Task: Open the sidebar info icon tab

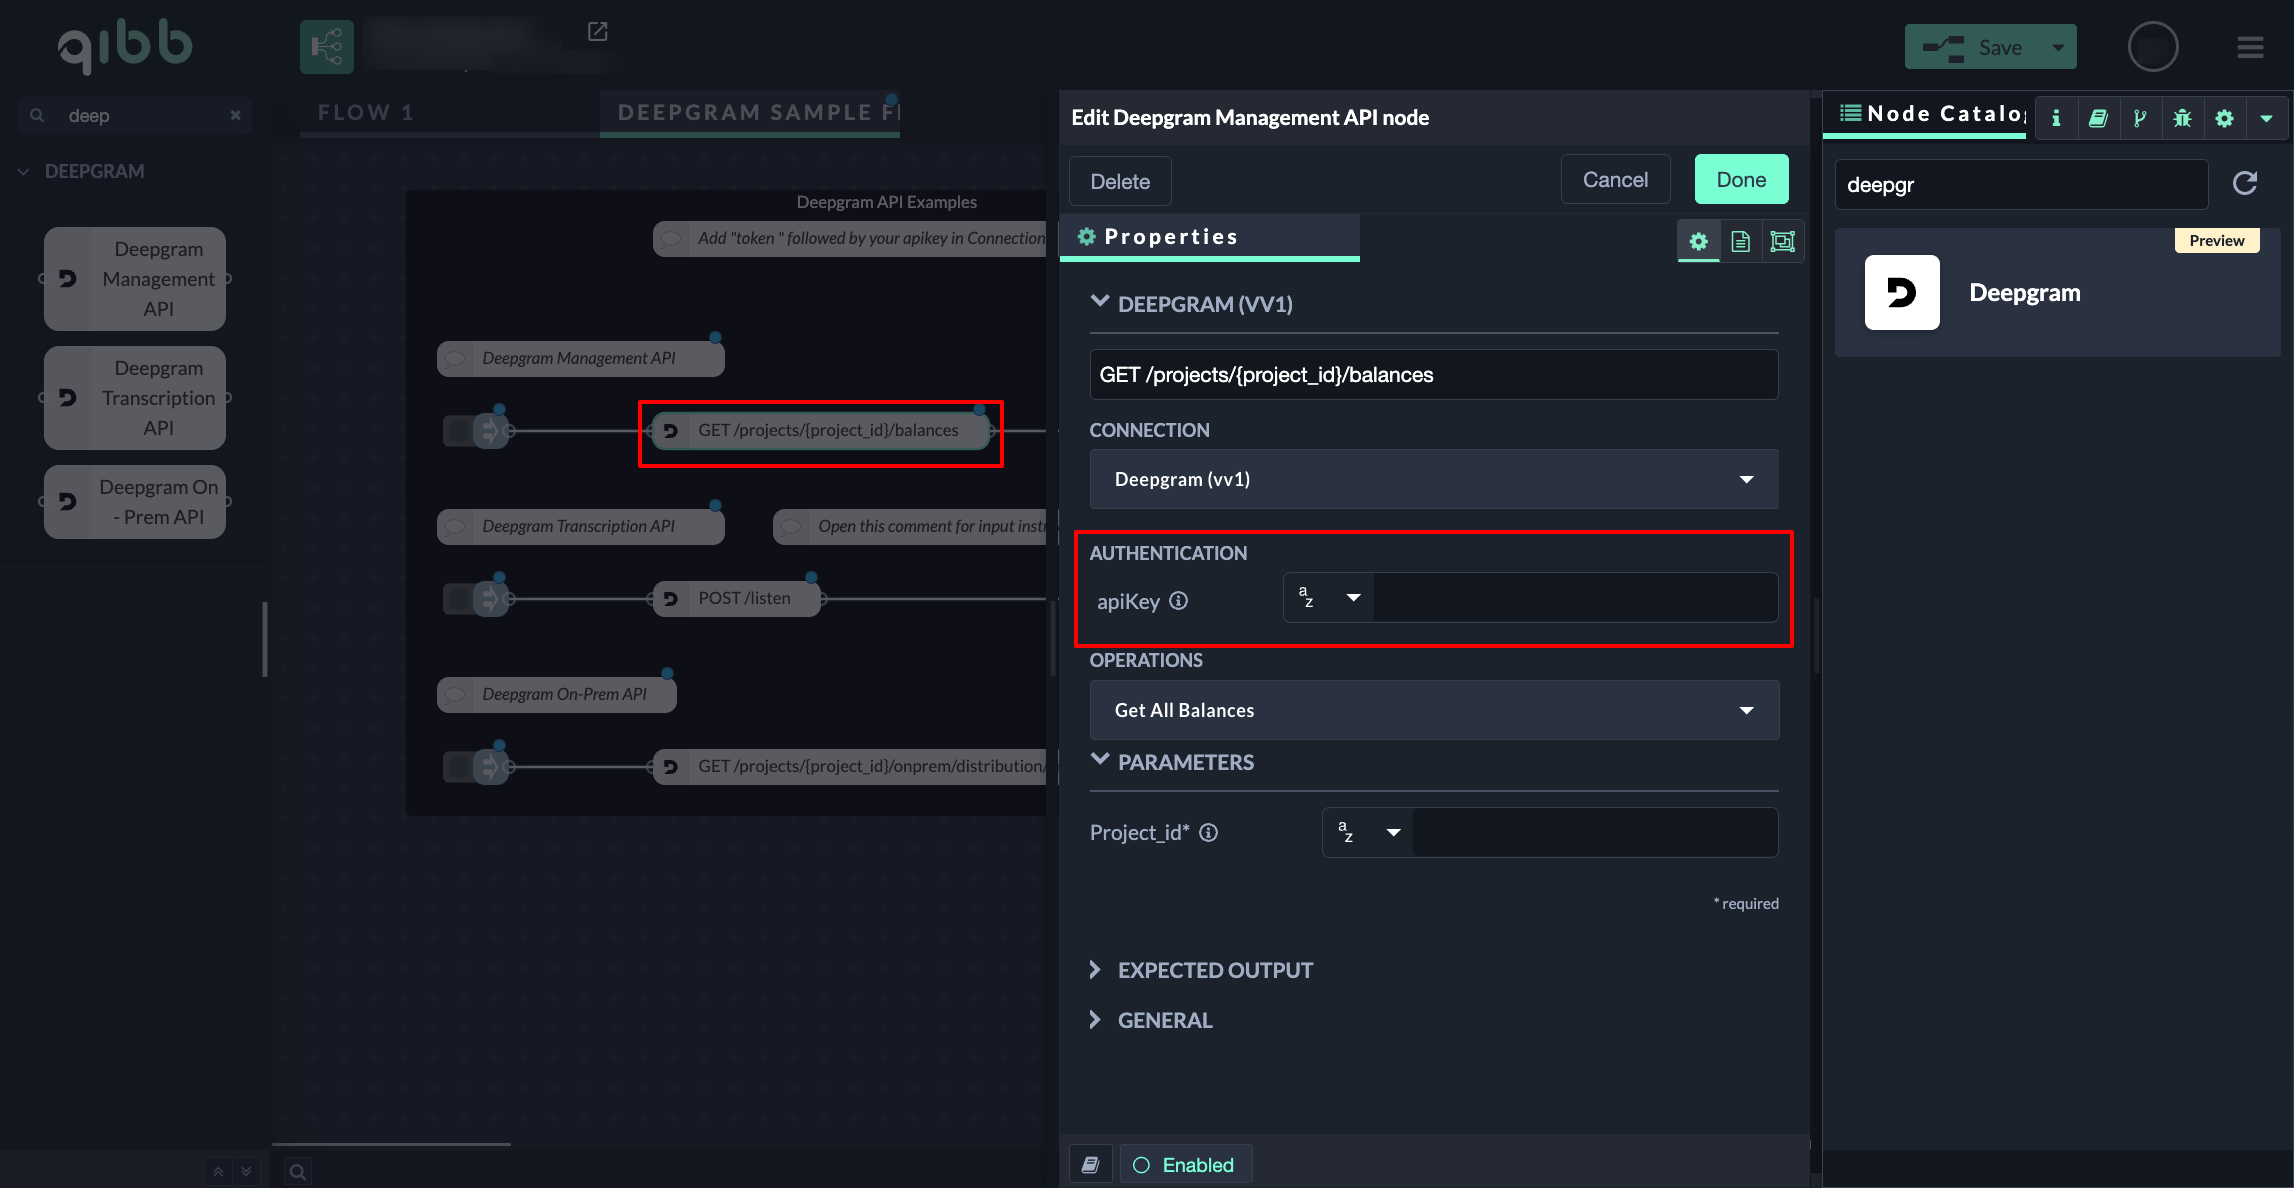Action: tap(2056, 118)
